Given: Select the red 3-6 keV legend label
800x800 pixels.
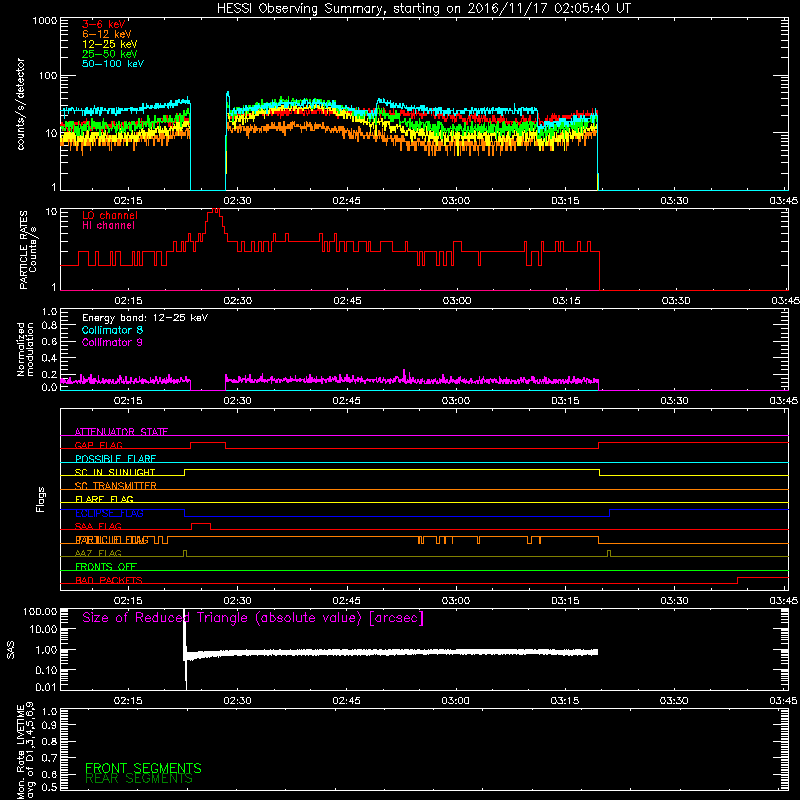Looking at the screenshot, I should coord(104,24).
